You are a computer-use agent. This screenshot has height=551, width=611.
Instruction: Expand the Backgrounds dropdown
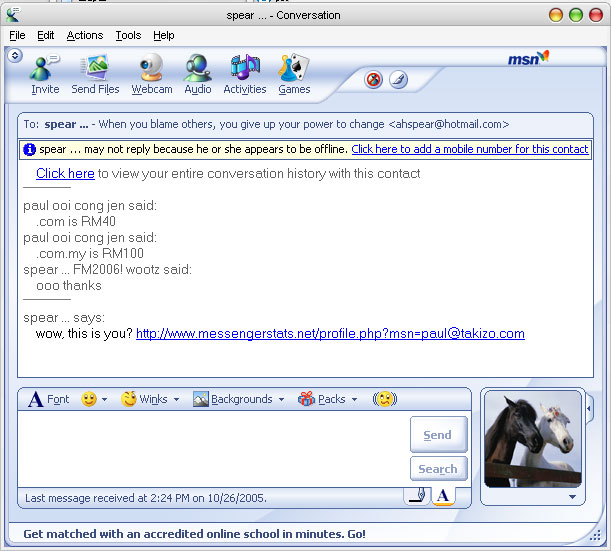(x=238, y=399)
